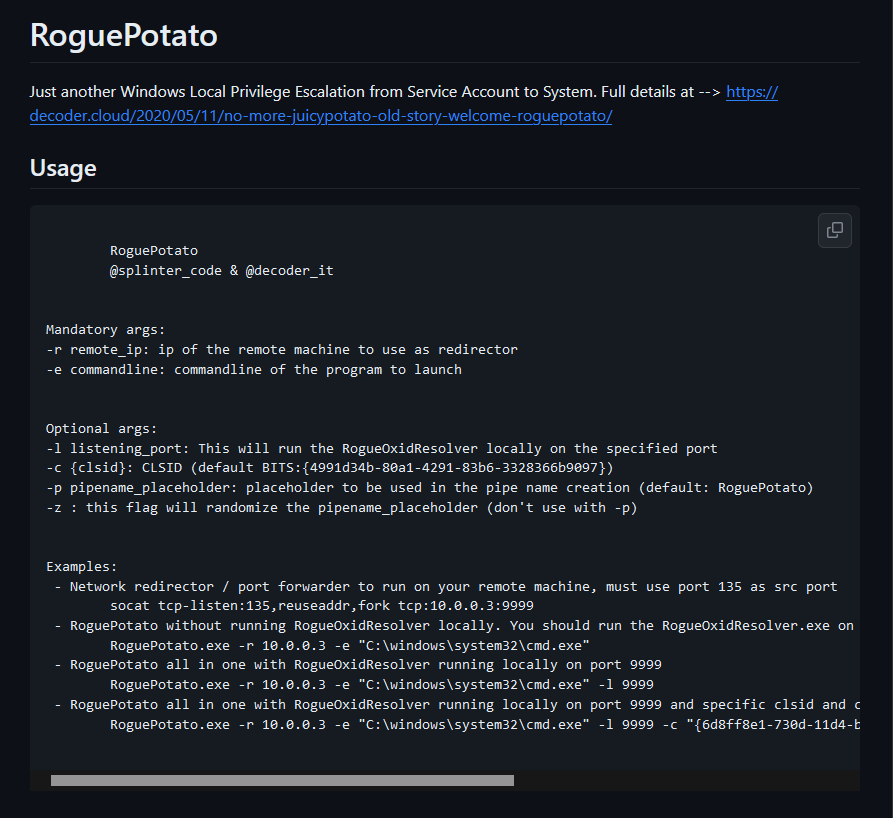This screenshot has width=893, height=818.
Task: Click the RoguePotato.exe command with -c clsid
Action: pyautogui.click(x=485, y=725)
